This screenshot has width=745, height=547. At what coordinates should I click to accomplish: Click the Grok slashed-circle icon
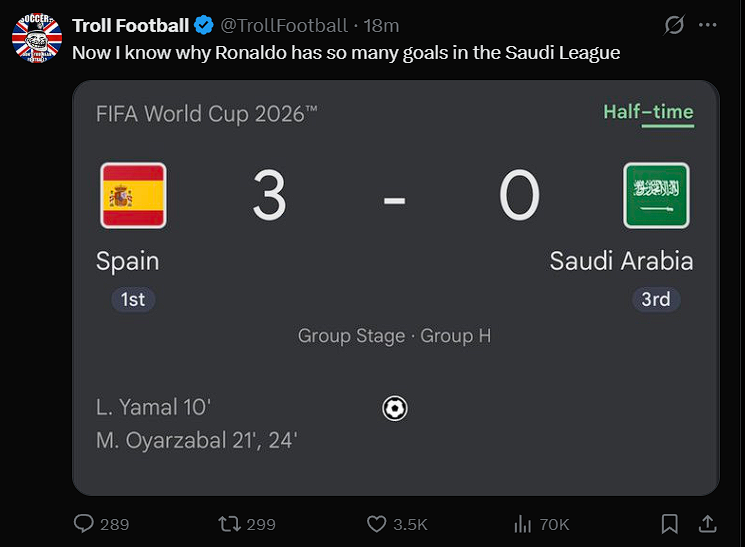coord(674,25)
